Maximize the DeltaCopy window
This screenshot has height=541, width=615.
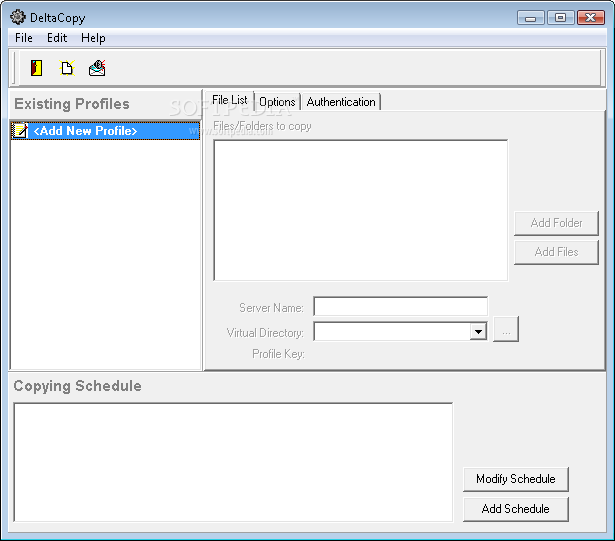click(x=560, y=18)
